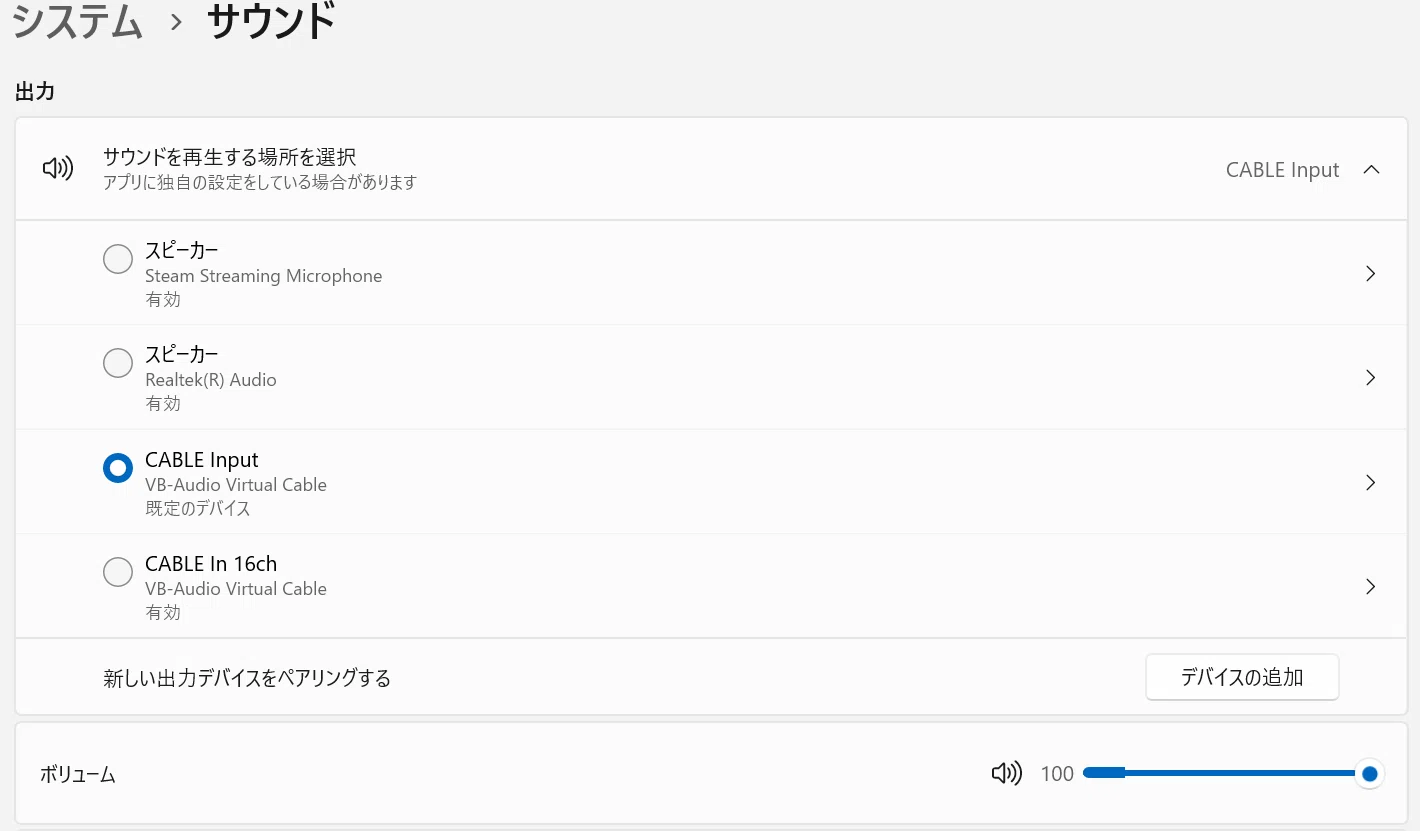The image size is (1420, 831).
Task: Click 既定のデバイス status text
Action: click(x=198, y=509)
